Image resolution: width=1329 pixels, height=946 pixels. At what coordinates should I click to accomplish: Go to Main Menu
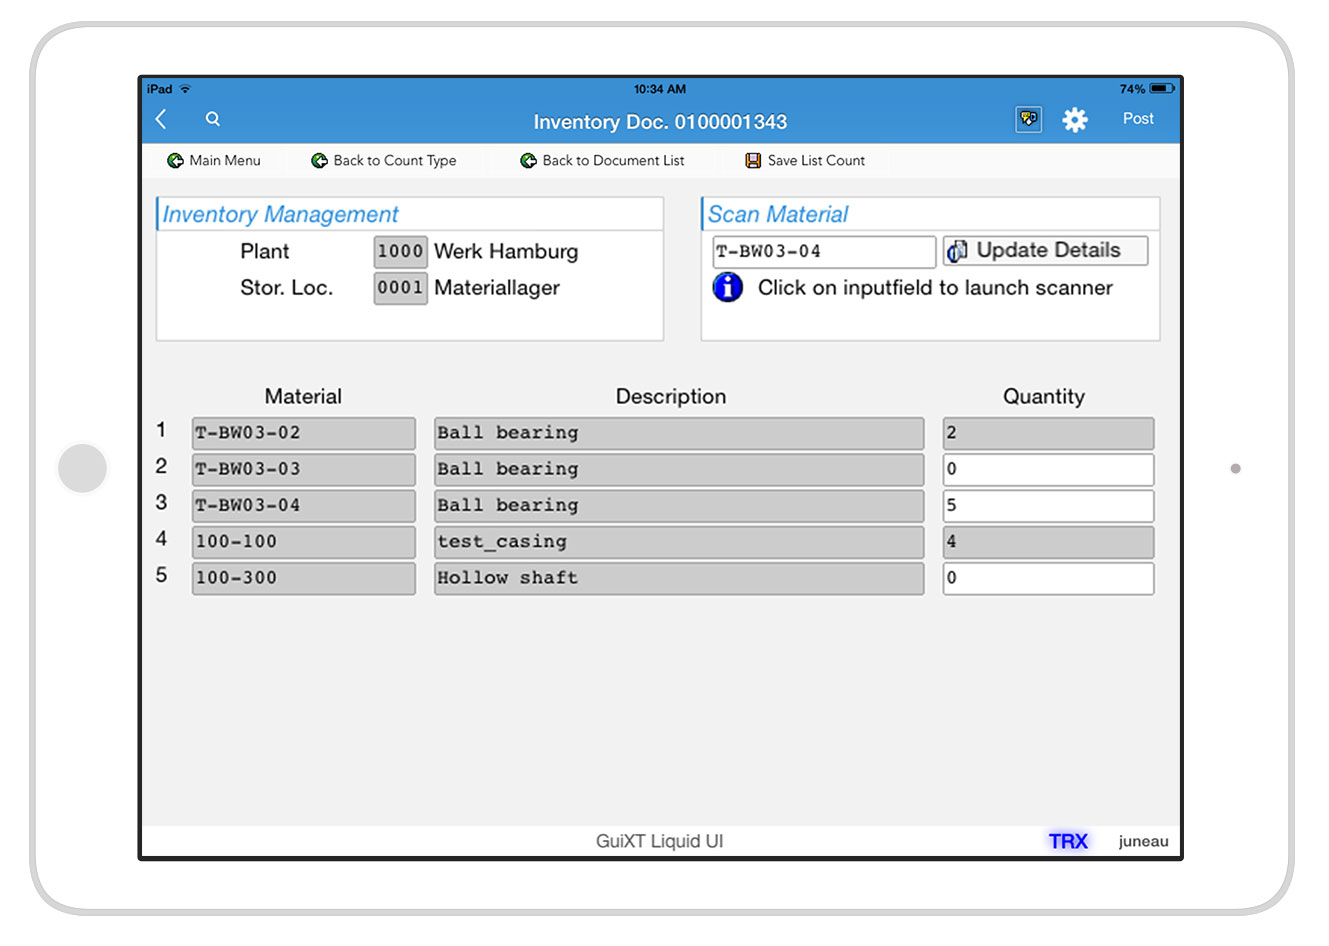tap(214, 161)
